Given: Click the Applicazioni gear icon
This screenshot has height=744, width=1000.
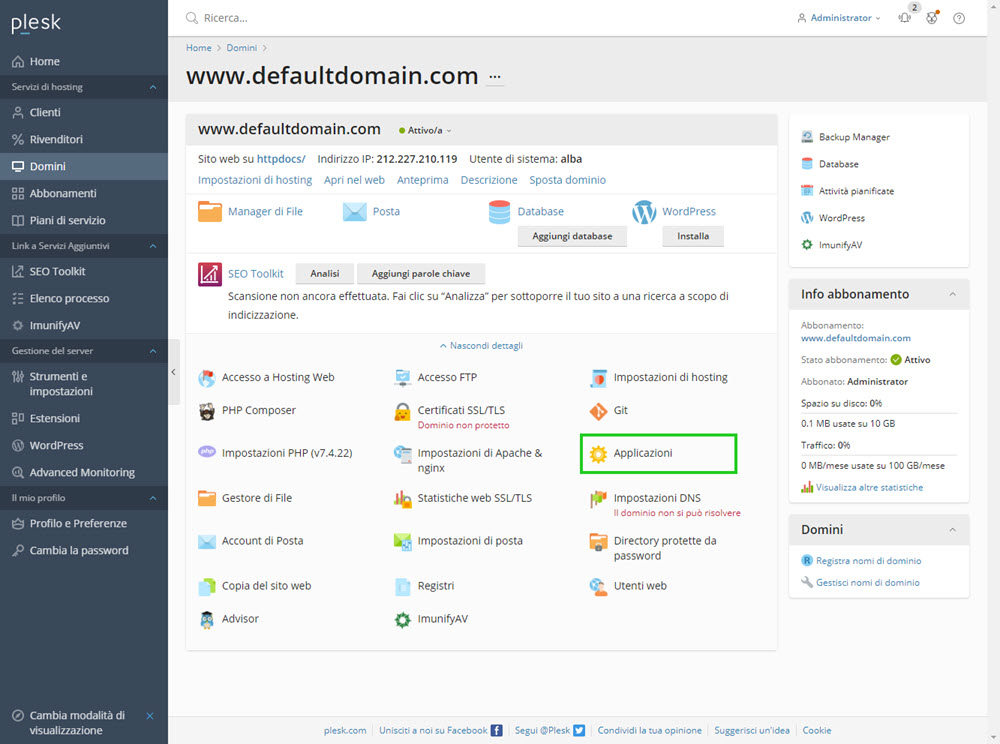Looking at the screenshot, I should coord(598,454).
